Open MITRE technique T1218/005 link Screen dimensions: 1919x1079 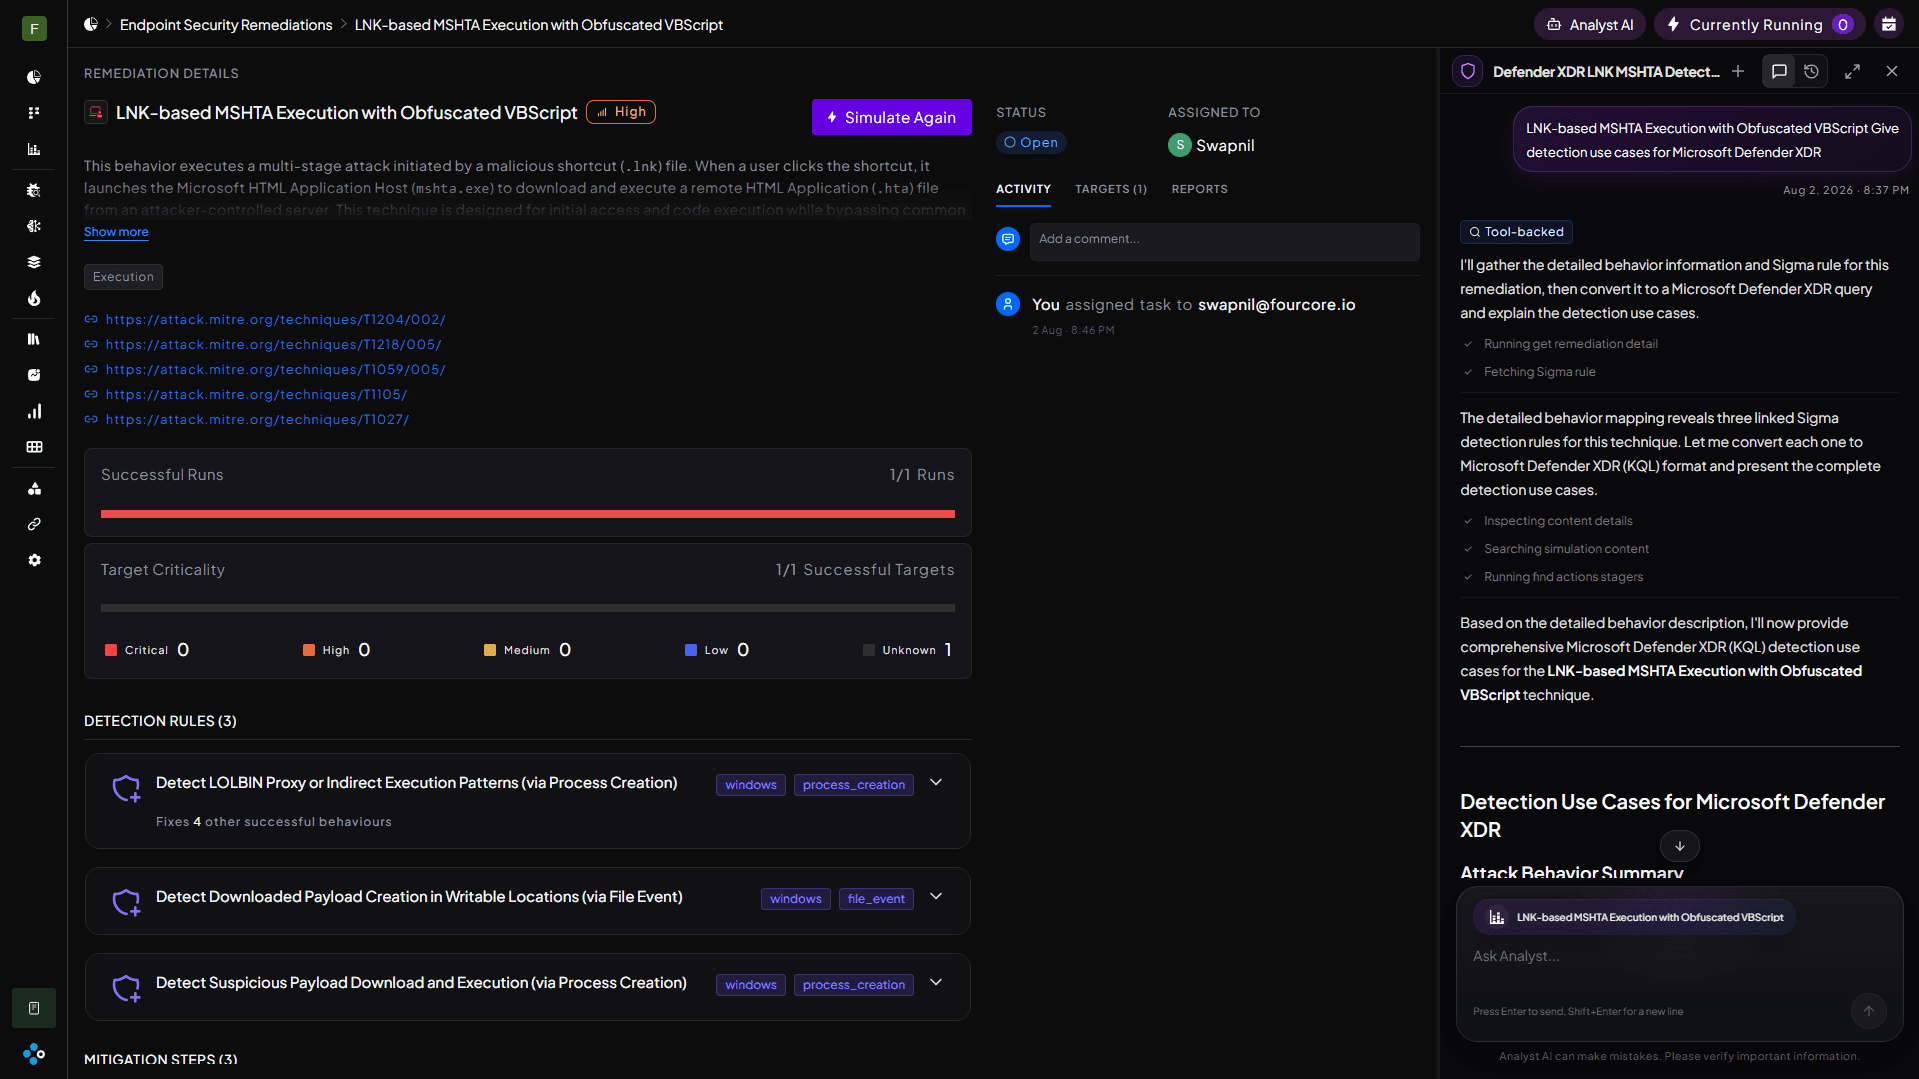click(x=274, y=345)
